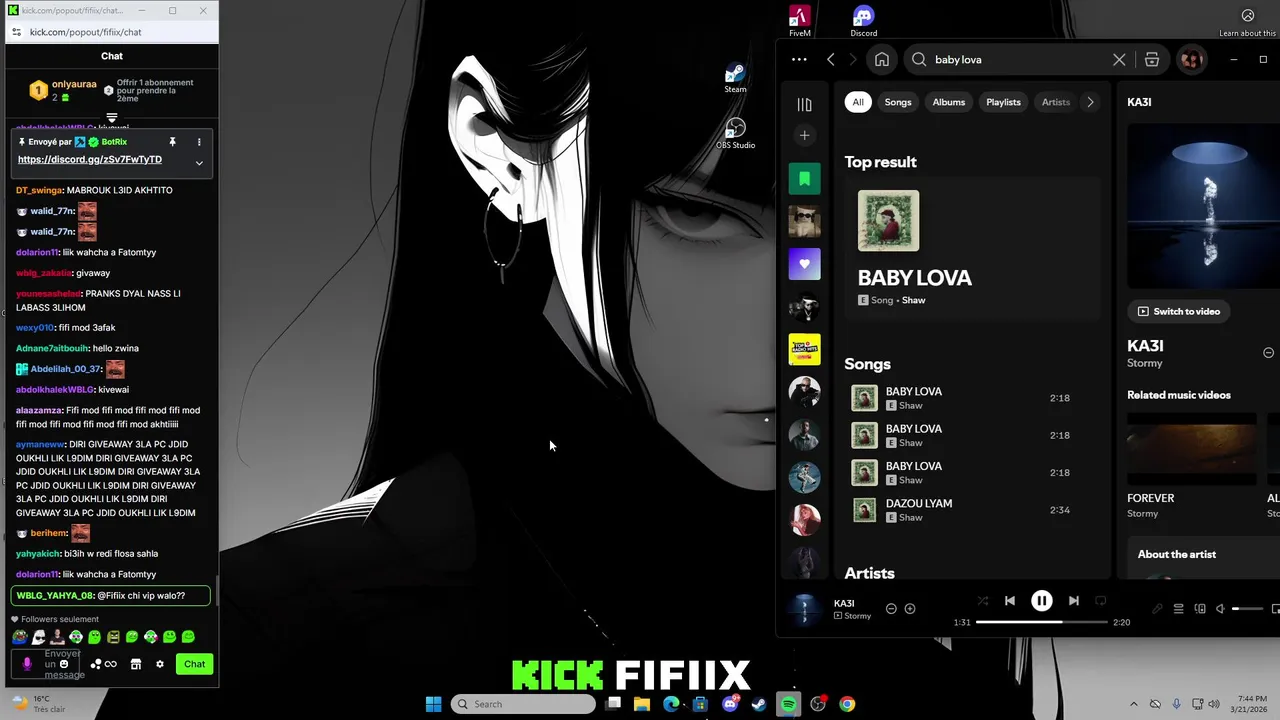Open the pinned message three-dot menu

199,142
